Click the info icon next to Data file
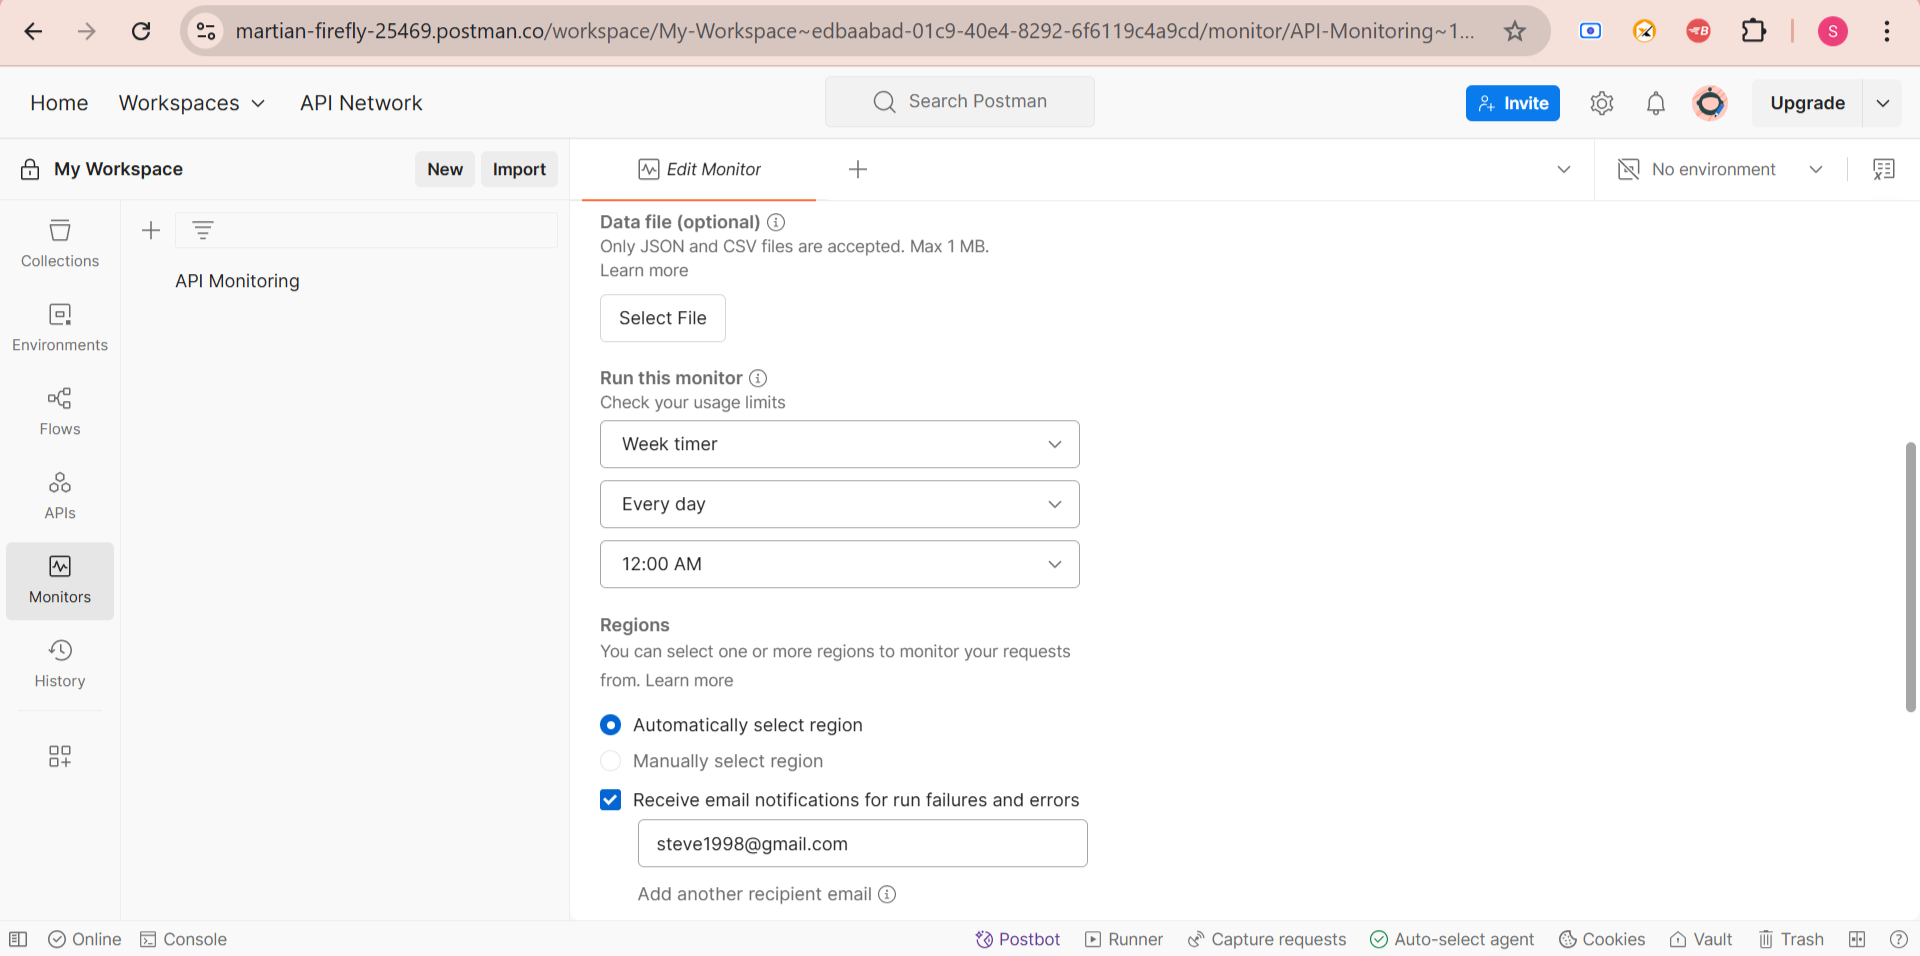 (776, 222)
